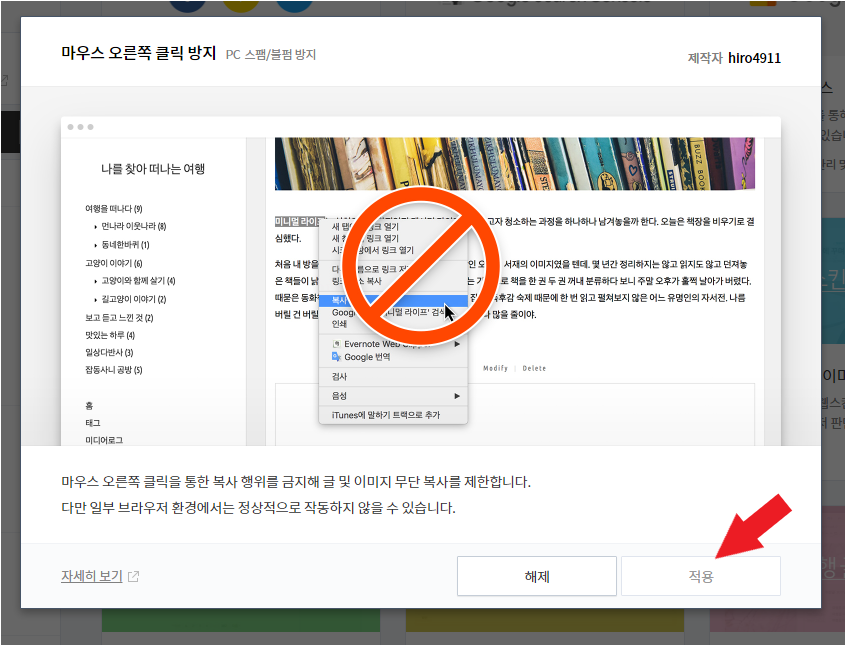847x645 pixels.
Task: Click the Evernote Web Clipper elephant icon
Action: (x=336, y=343)
